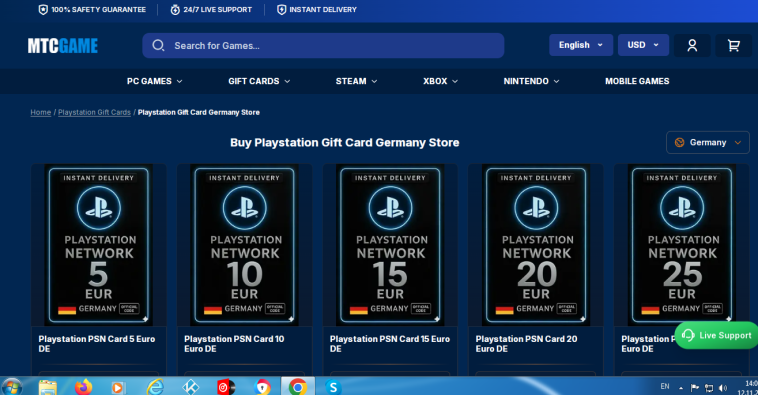The image size is (758, 395).
Task: Open the 25 EUR PlayStation Network card image
Action: point(682,245)
